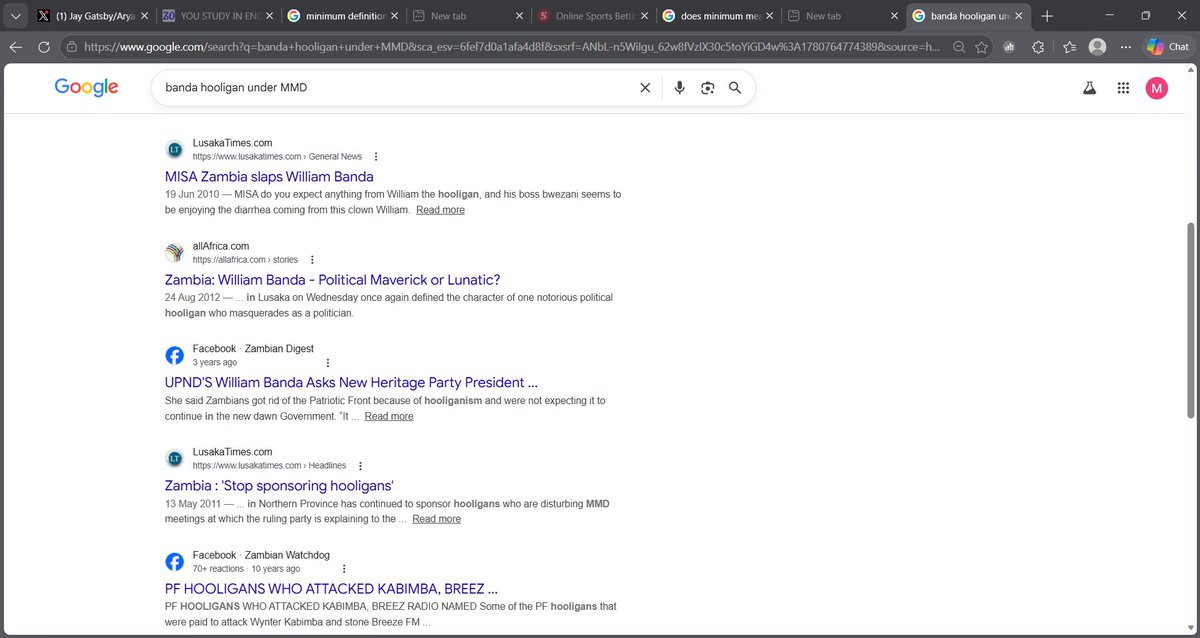Submit search with magnifier icon
This screenshot has width=1200, height=638.
pyautogui.click(x=735, y=88)
